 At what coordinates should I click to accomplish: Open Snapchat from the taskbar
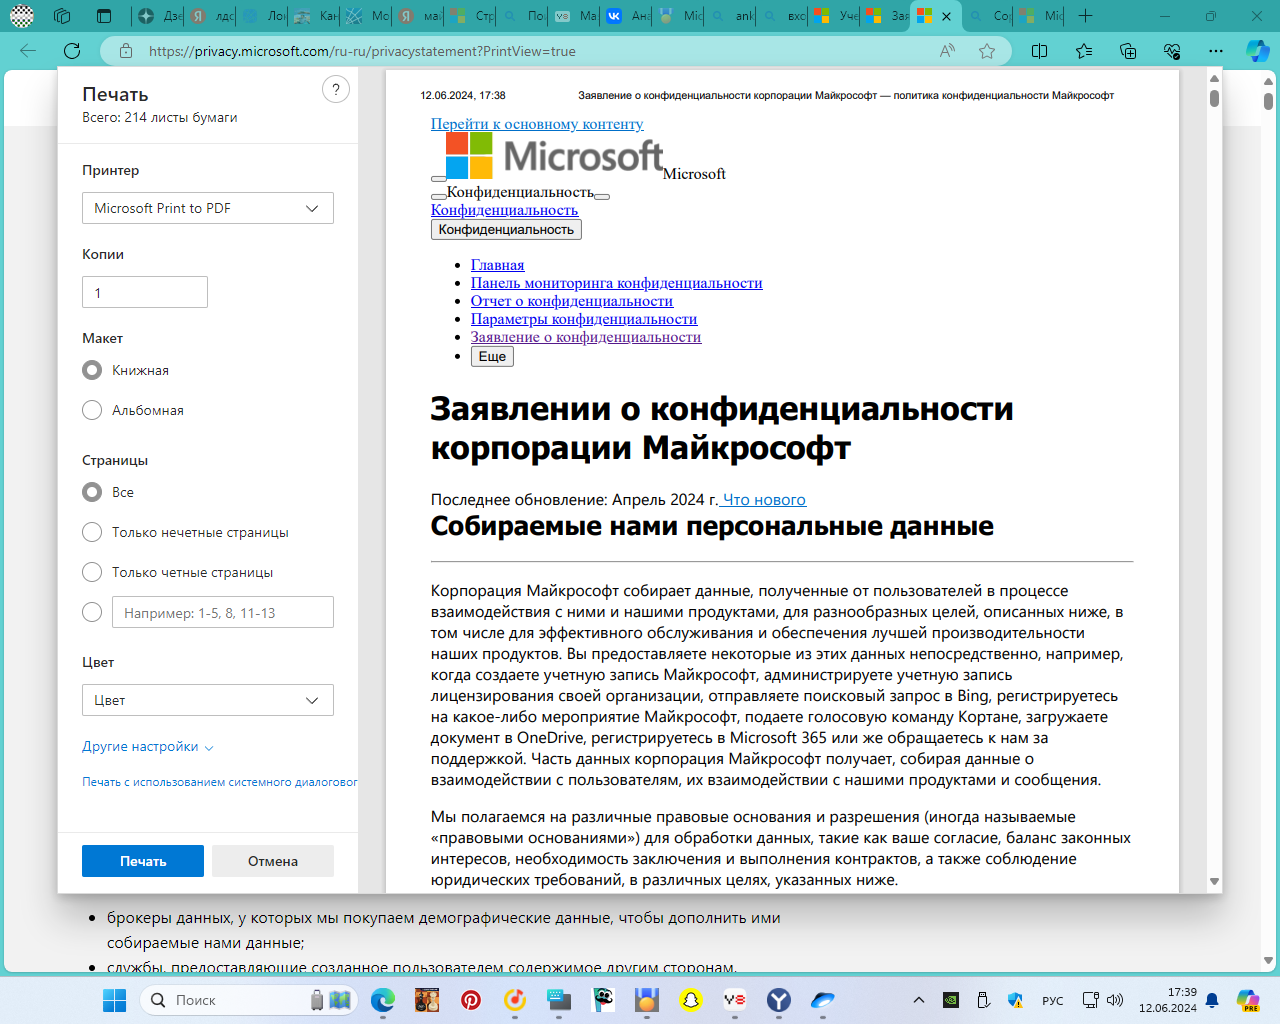[691, 1000]
